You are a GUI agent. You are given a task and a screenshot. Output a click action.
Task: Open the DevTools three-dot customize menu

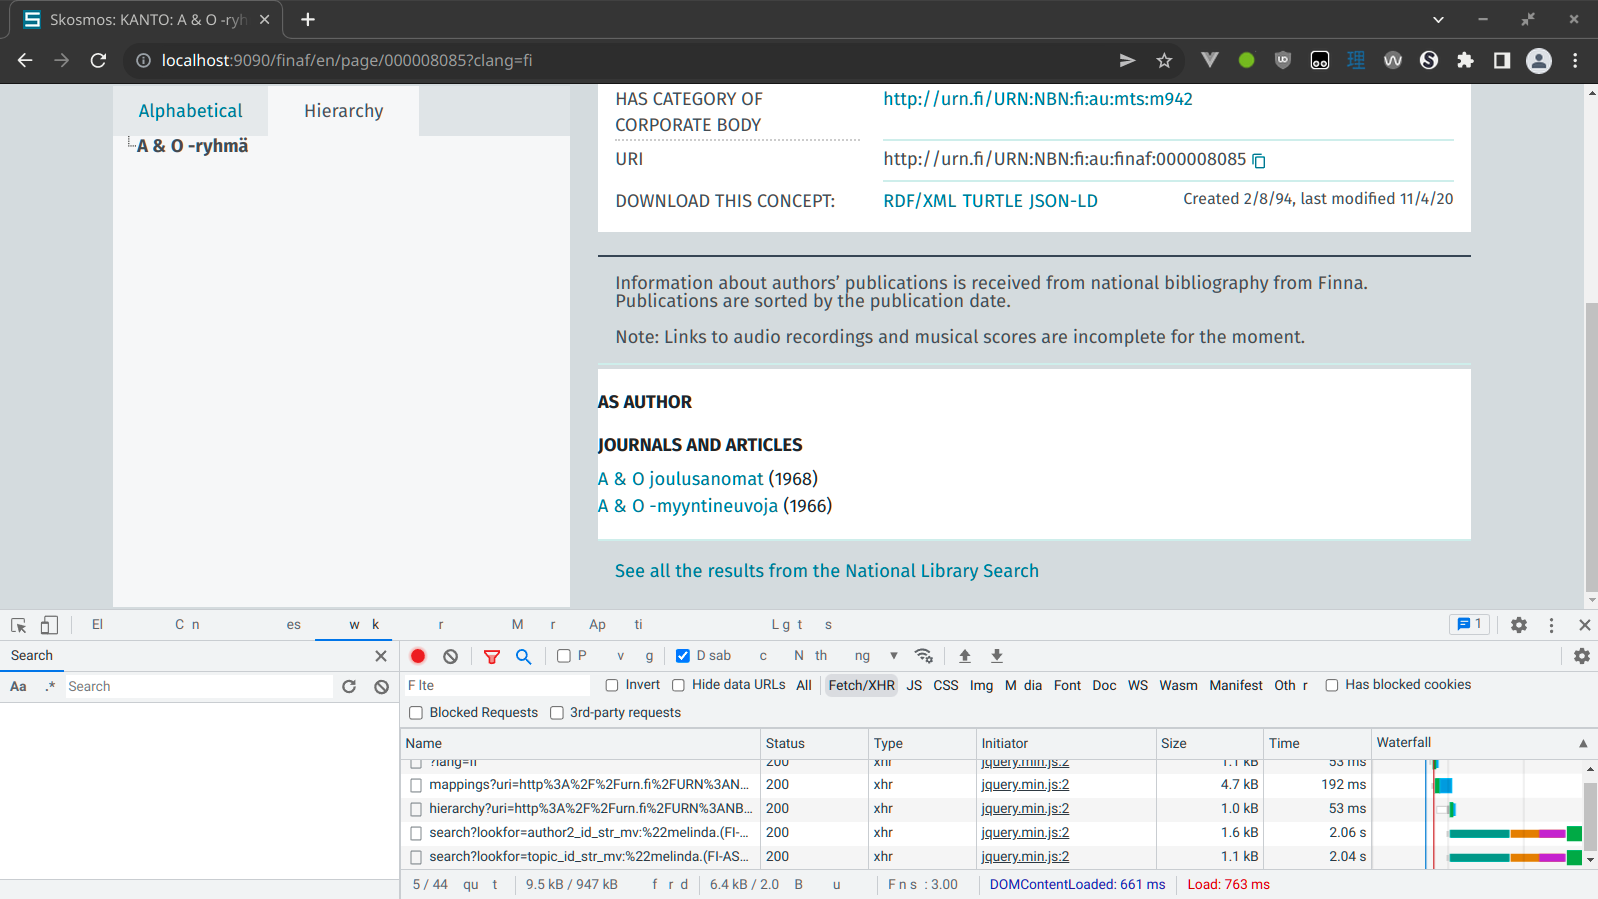pyautogui.click(x=1551, y=625)
